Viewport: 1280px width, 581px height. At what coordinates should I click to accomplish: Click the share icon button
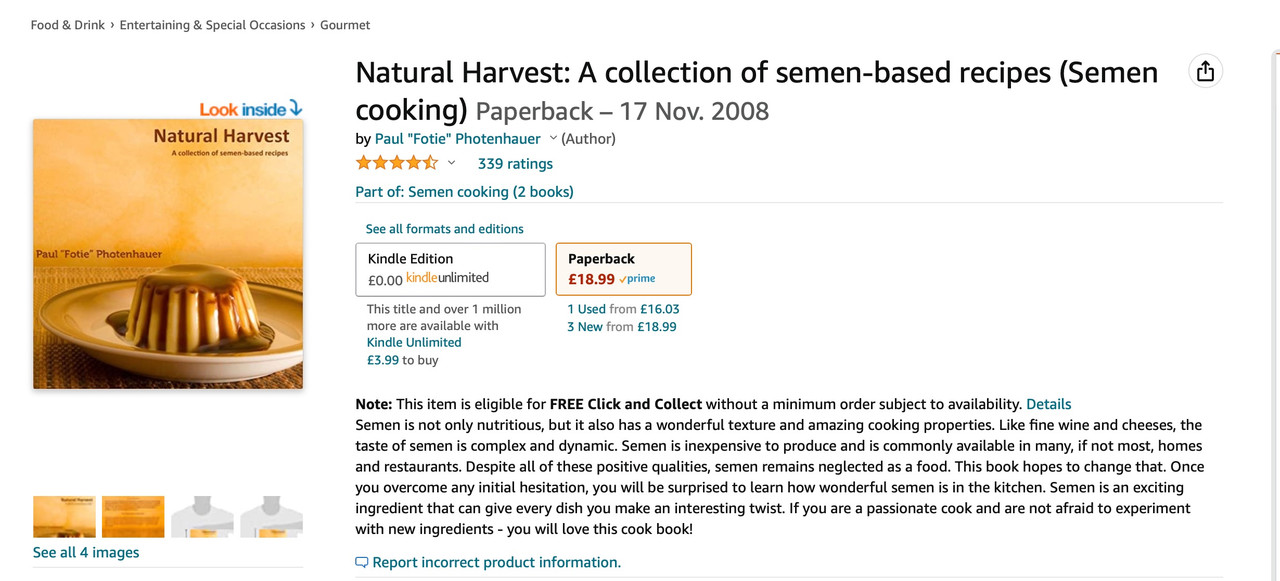pos(1205,71)
